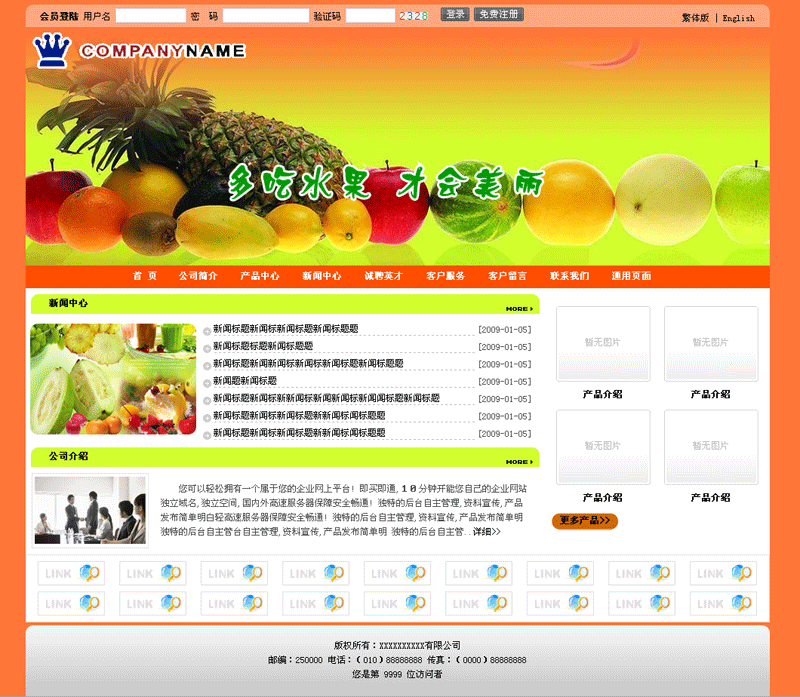Click the fruit photo in news section
The width and height of the screenshot is (800, 697).
point(113,378)
